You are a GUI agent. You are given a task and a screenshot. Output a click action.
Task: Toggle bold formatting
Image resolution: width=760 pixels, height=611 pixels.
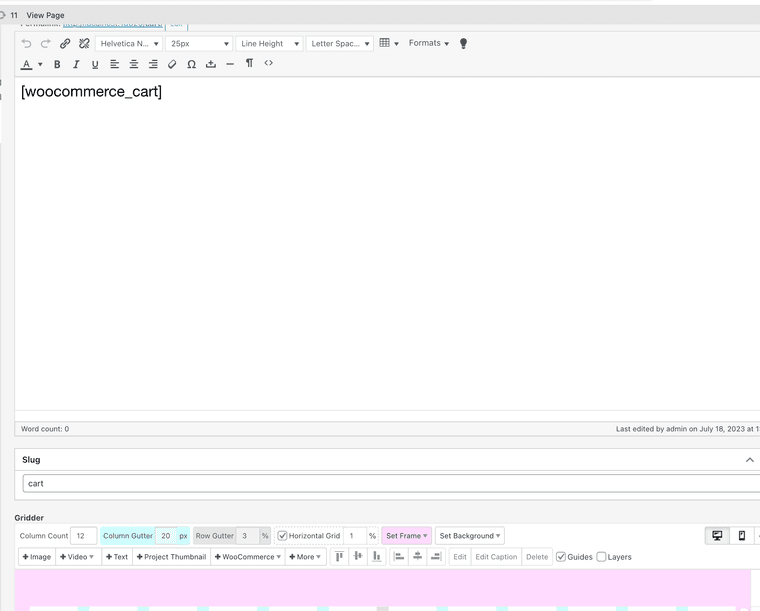click(x=57, y=64)
